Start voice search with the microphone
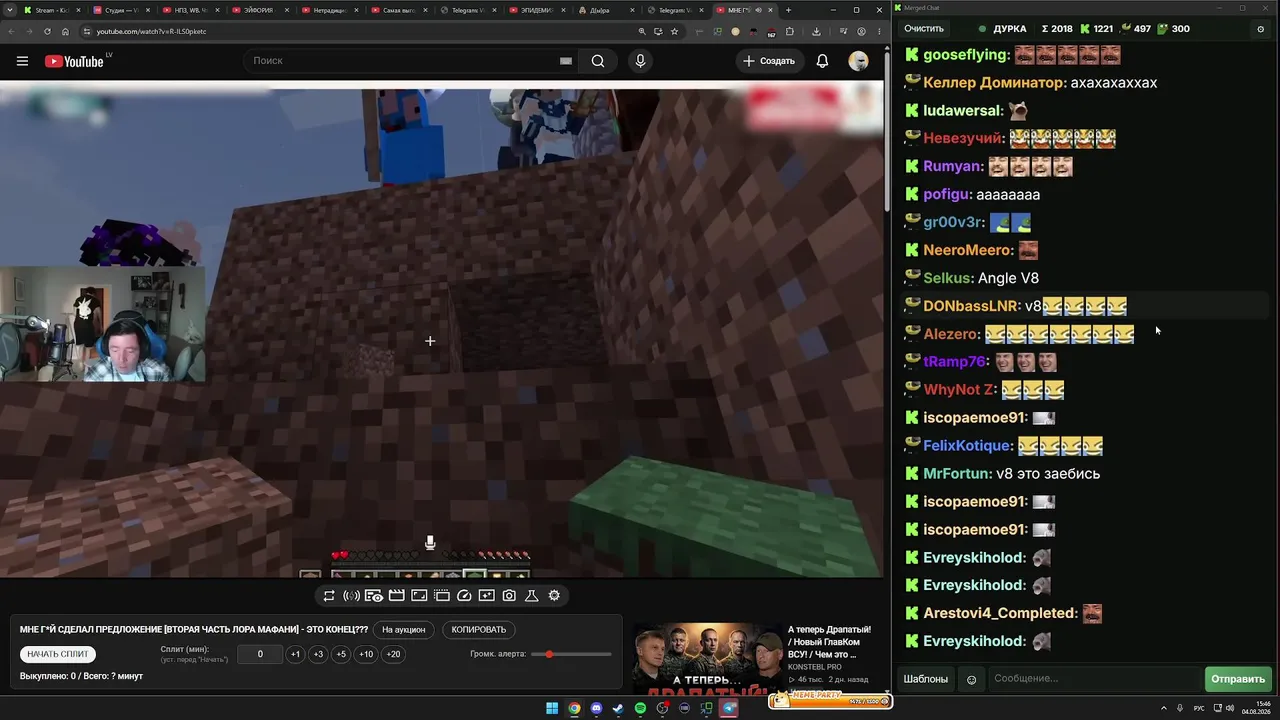1280x720 pixels. click(x=641, y=61)
